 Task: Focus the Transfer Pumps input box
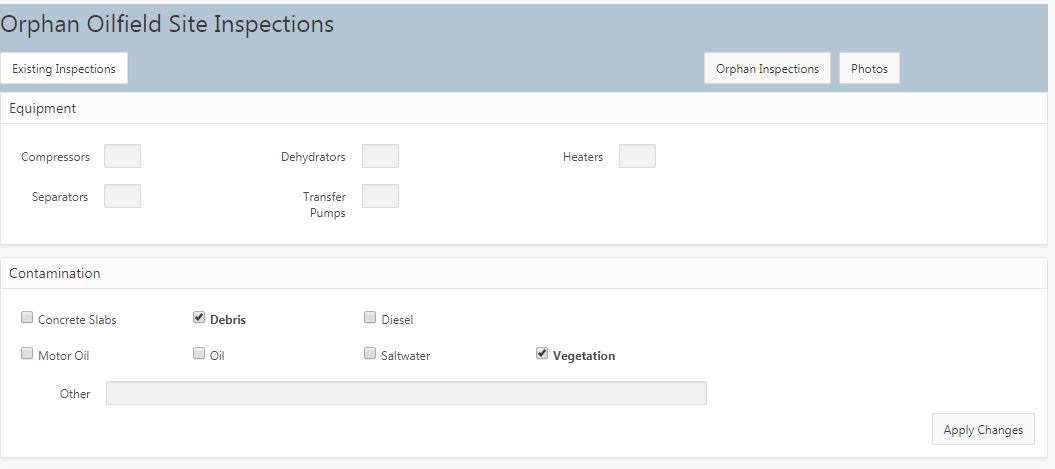(x=380, y=196)
